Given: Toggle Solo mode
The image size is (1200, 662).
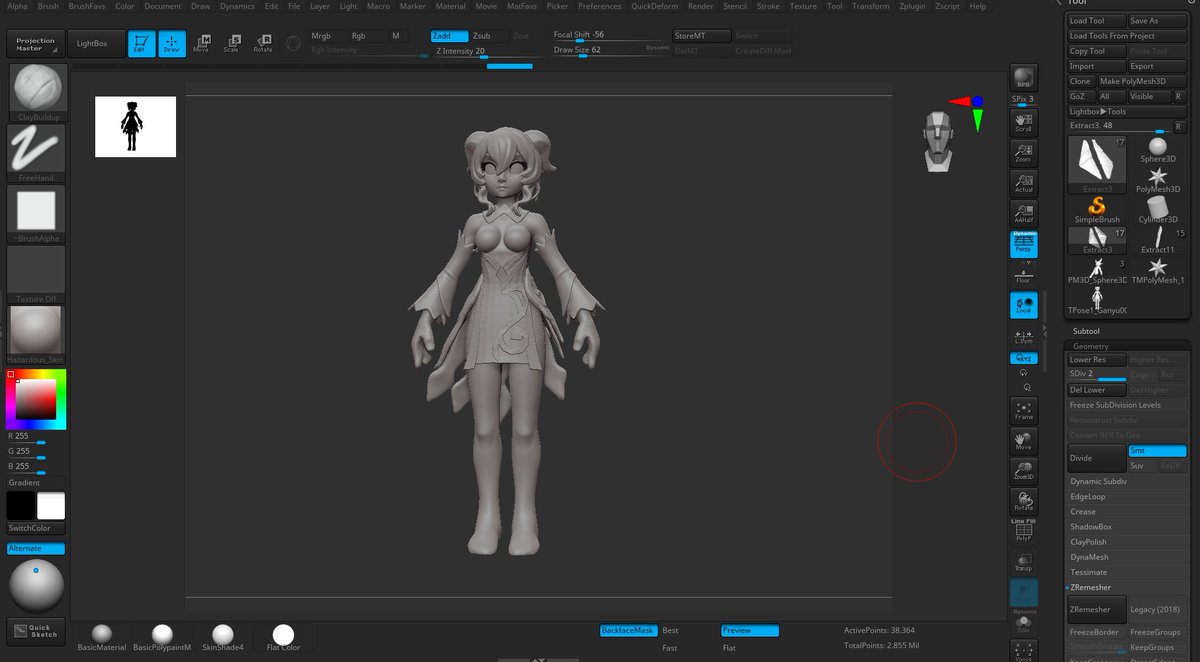Looking at the screenshot, I should (x=1023, y=624).
